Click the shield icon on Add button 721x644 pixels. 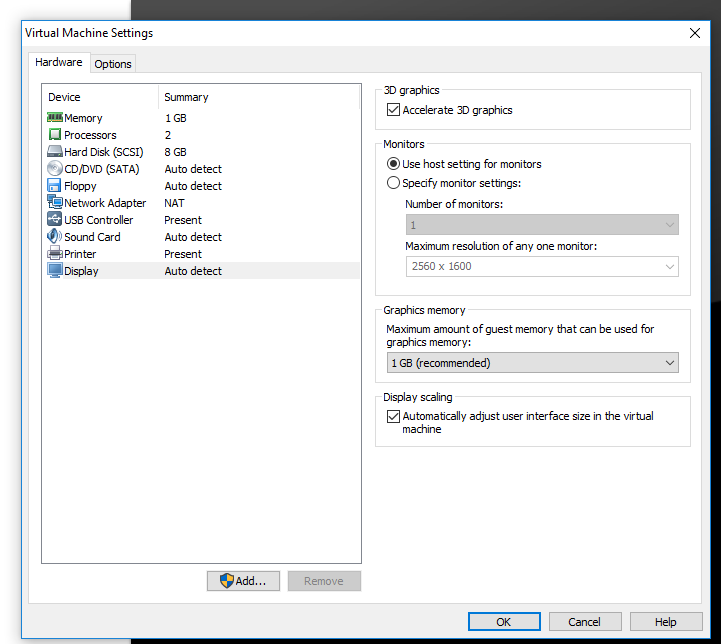pos(227,581)
